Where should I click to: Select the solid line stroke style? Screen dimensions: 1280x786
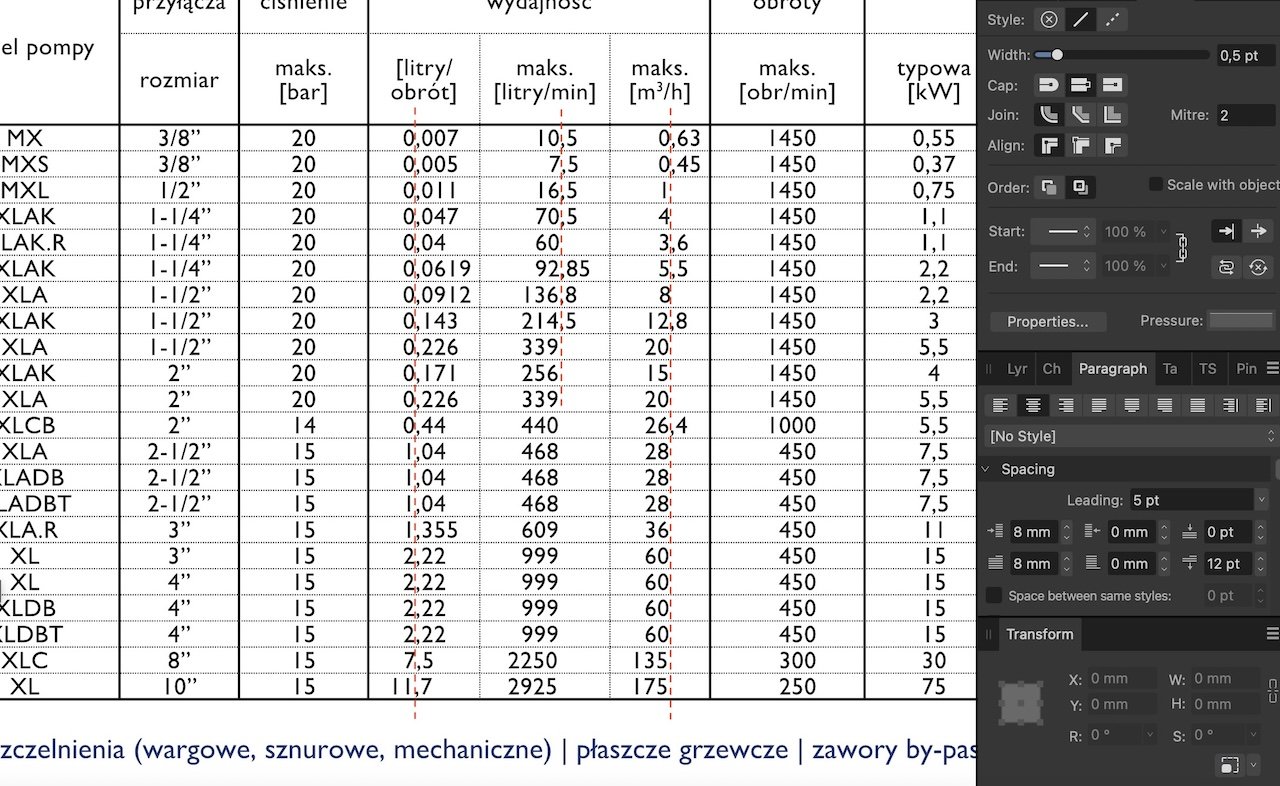pos(1080,19)
